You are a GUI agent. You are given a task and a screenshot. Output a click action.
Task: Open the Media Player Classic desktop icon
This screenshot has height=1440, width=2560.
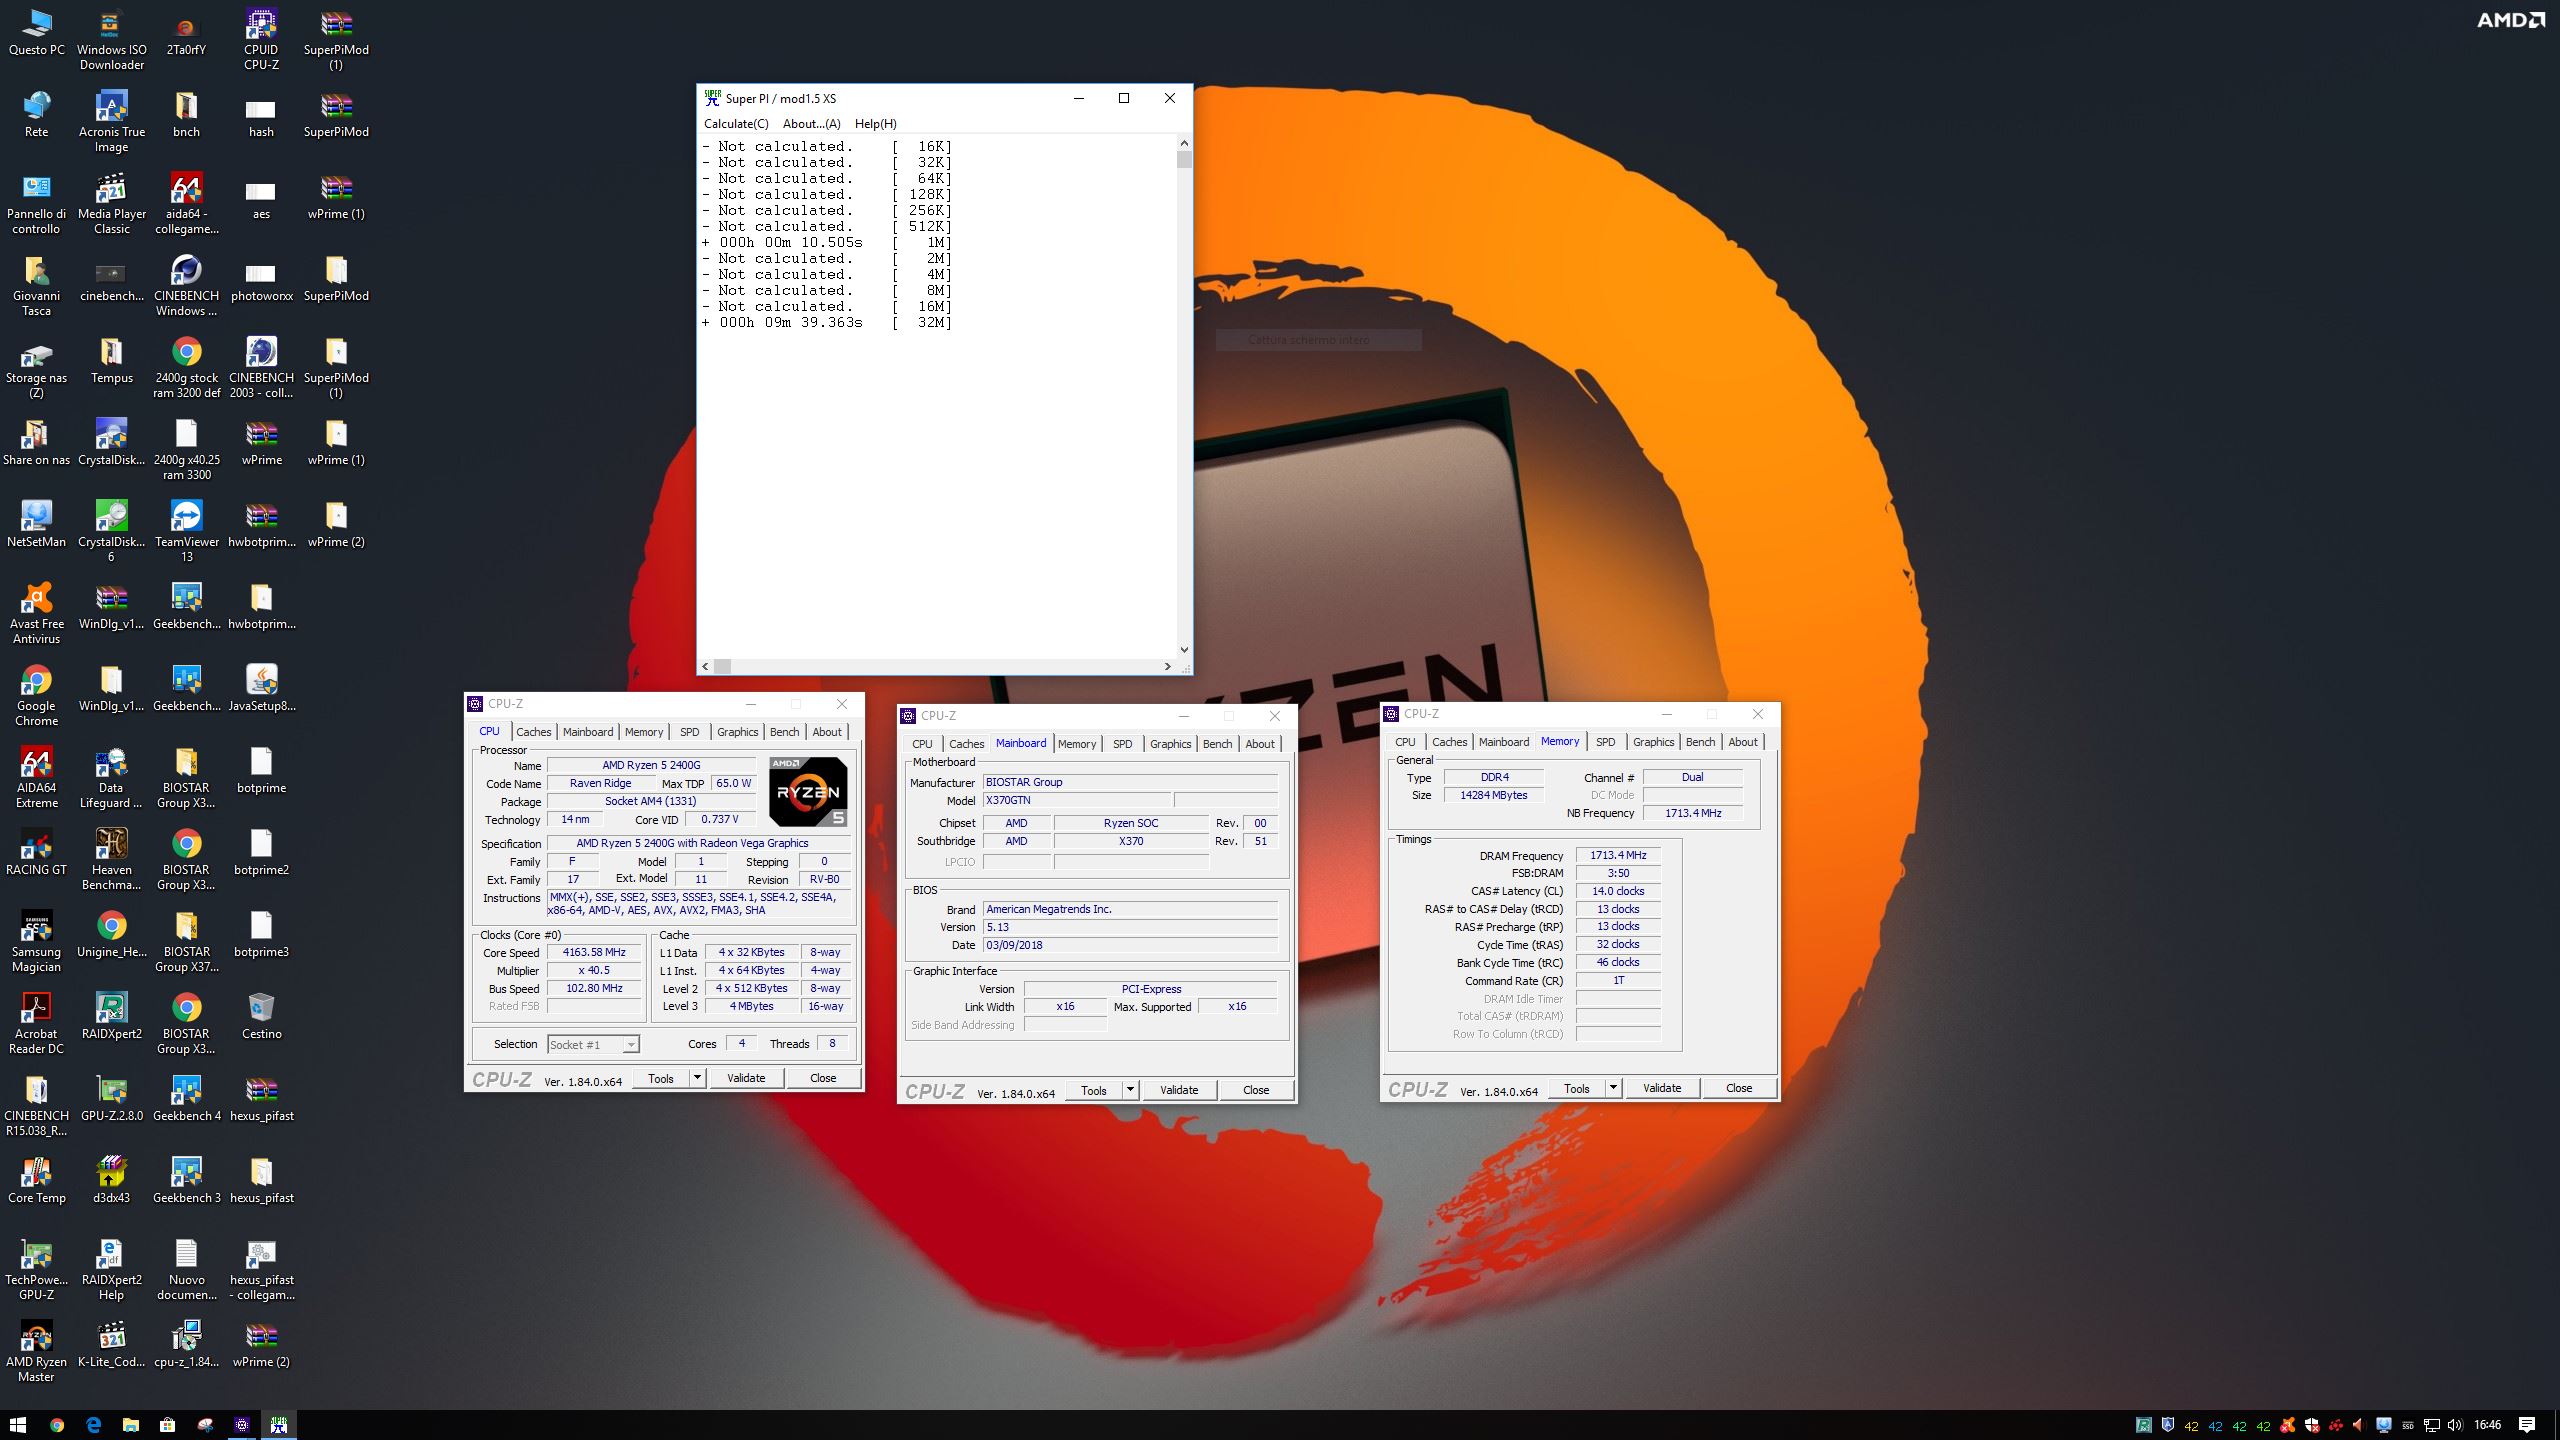(x=111, y=203)
